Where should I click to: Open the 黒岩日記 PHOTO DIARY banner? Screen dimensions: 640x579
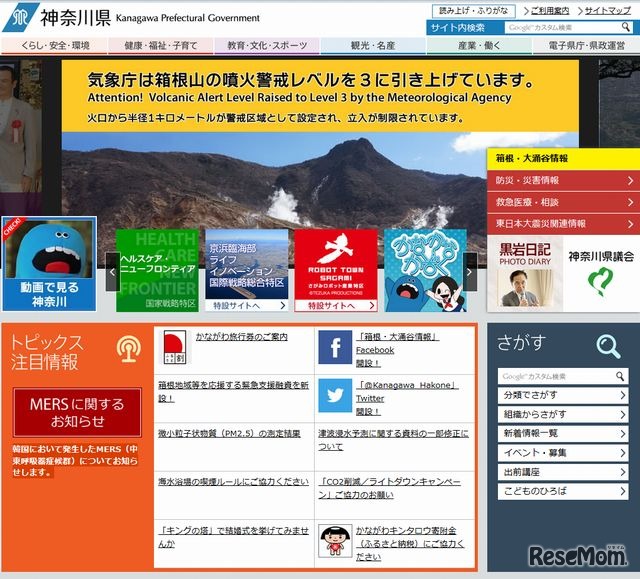525,274
